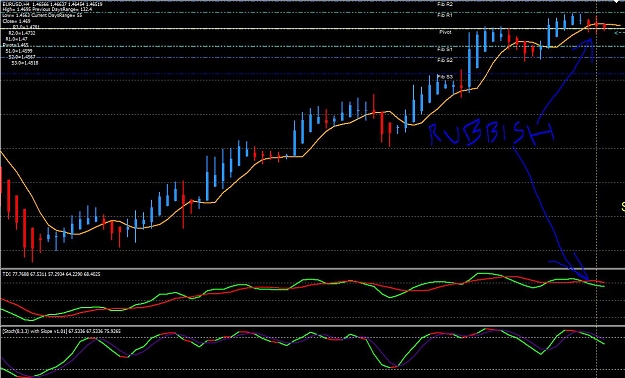Click separator bar above Stoch subwindow
Viewport: 625px width, 378px height.
312,326
